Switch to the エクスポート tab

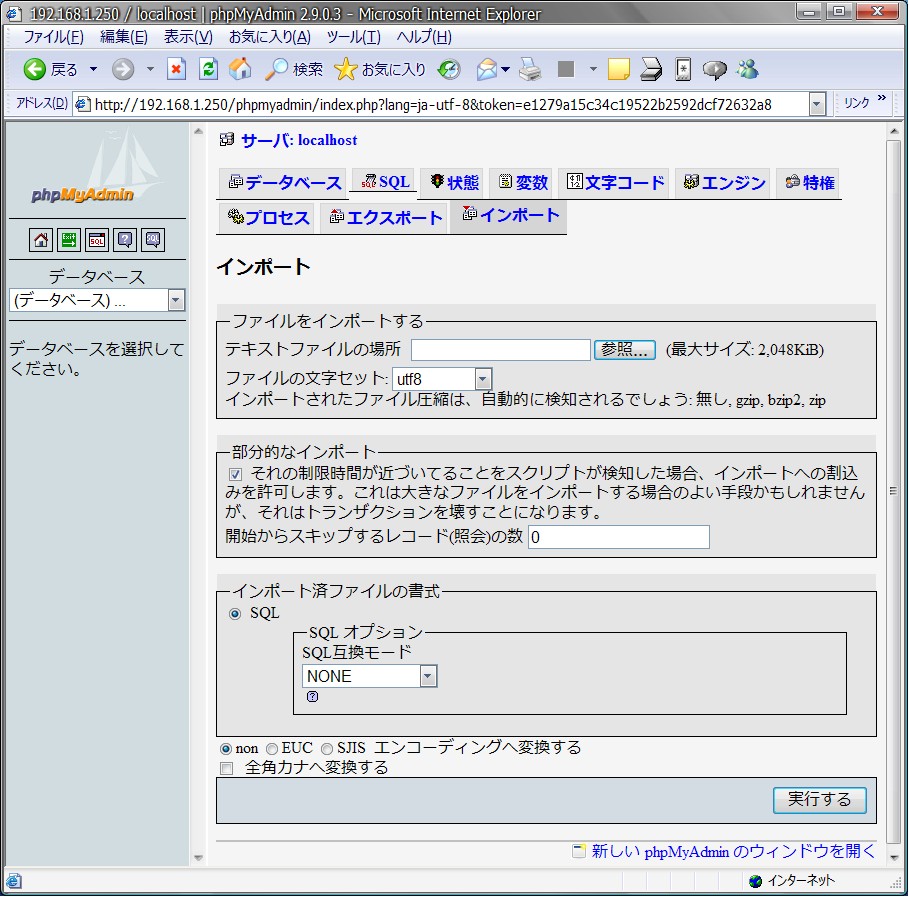384,217
